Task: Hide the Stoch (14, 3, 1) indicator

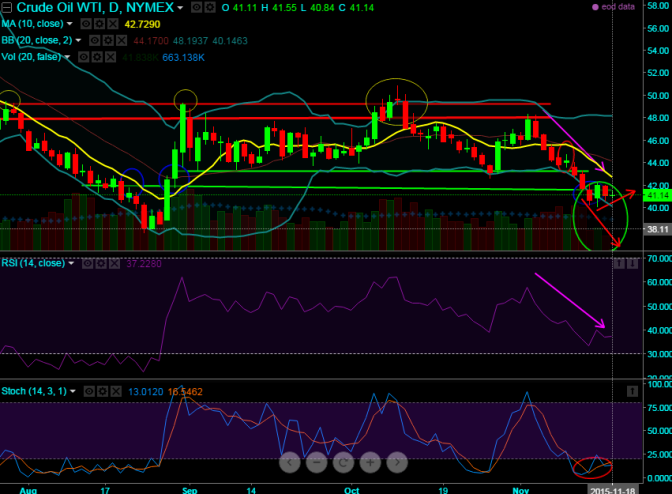Action: click(x=89, y=391)
